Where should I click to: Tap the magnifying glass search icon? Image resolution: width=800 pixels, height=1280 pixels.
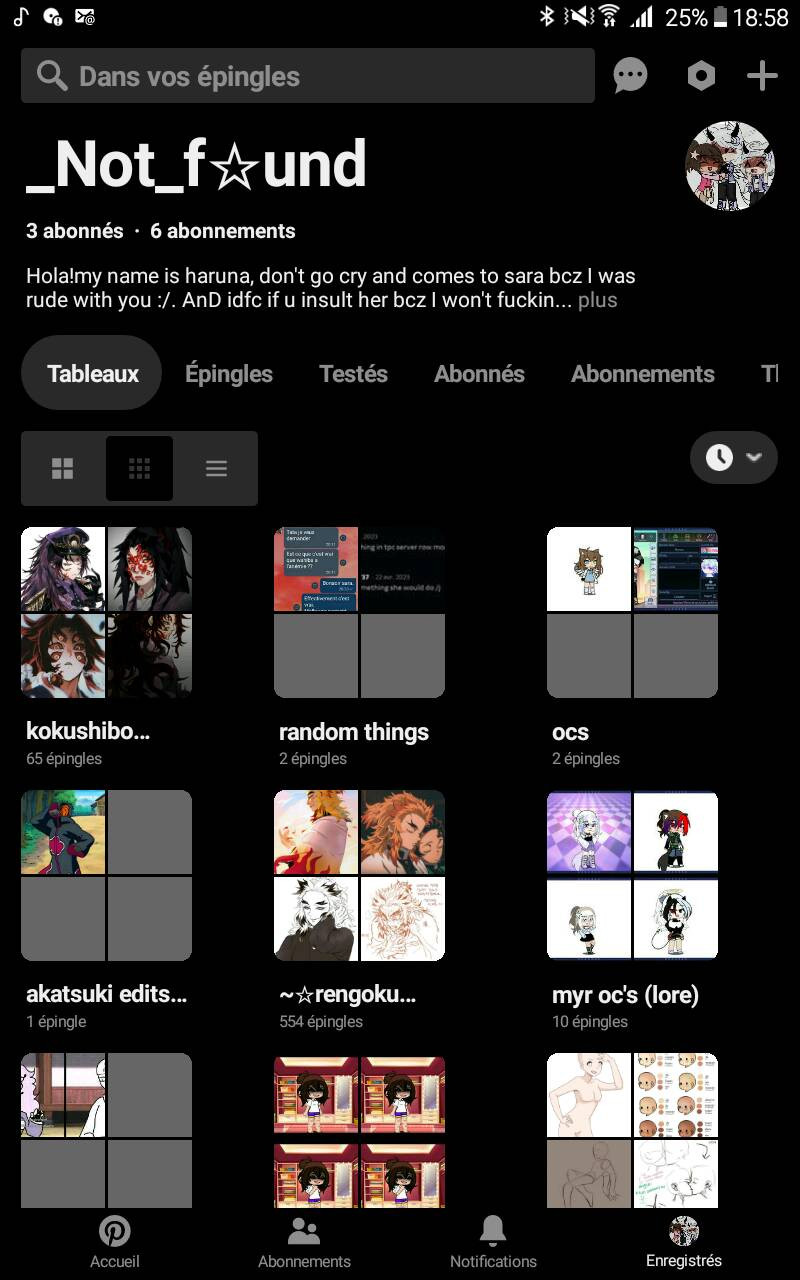coord(51,76)
